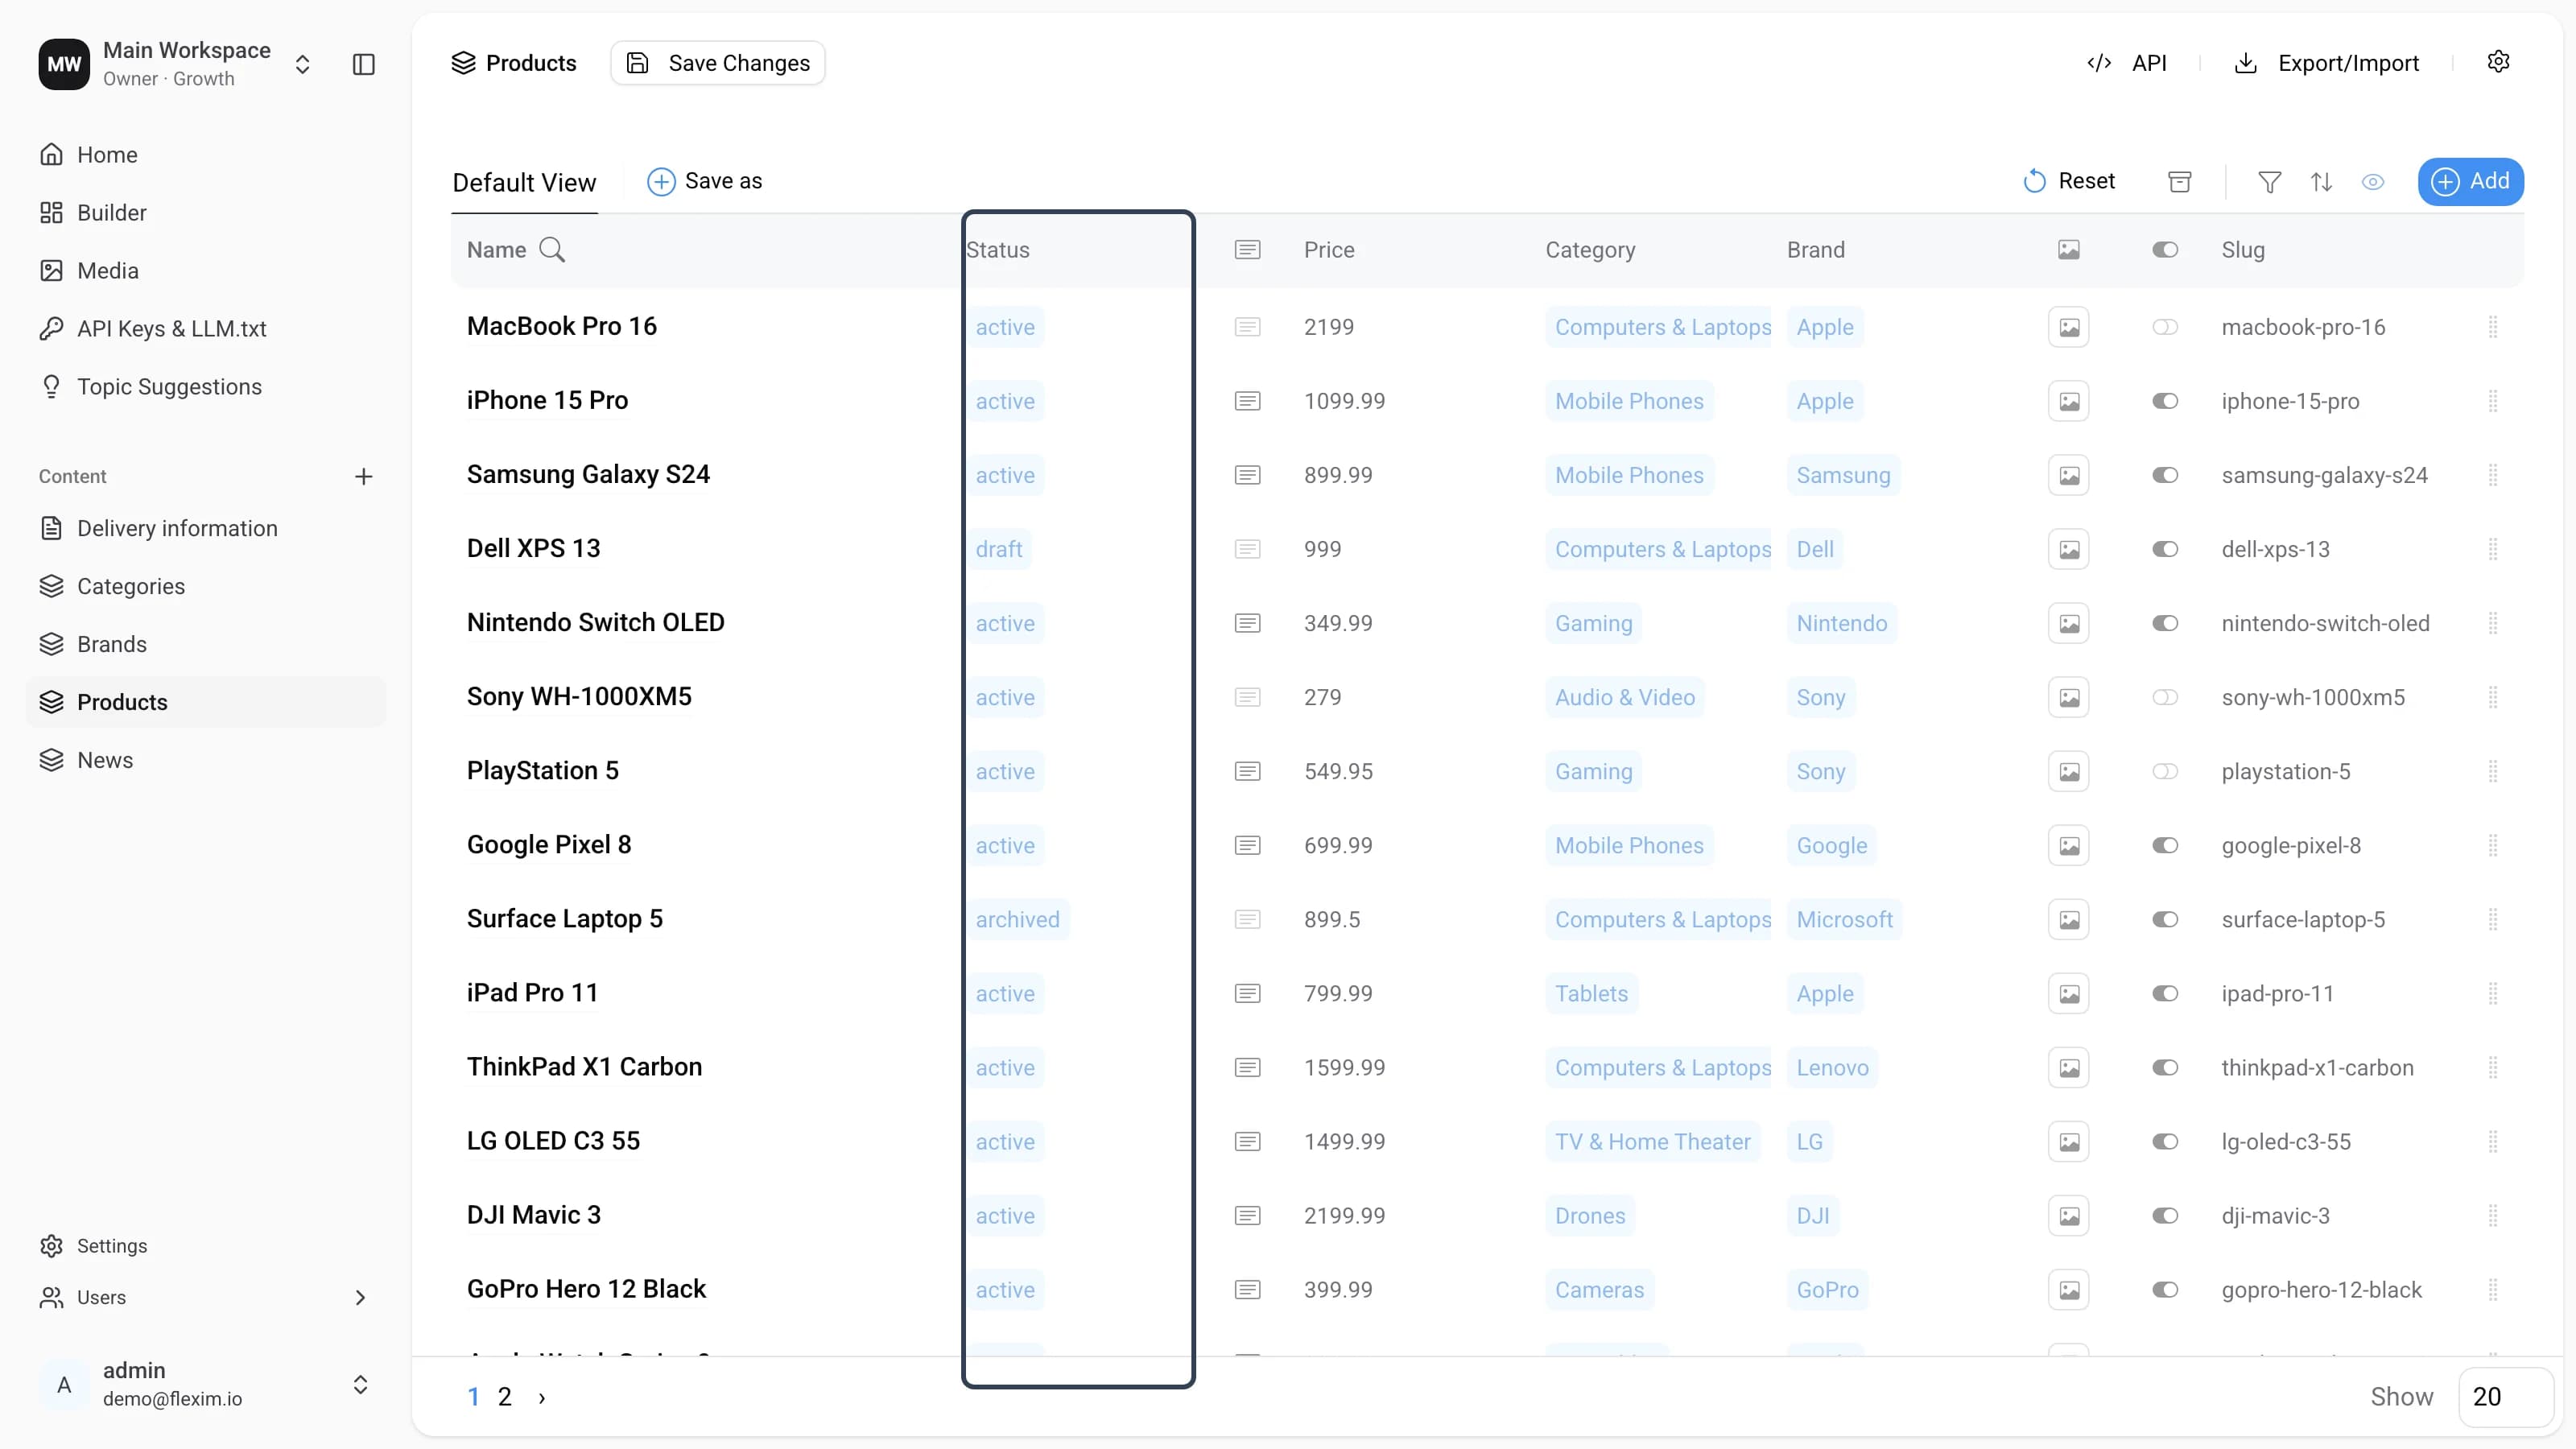This screenshot has width=2576, height=1449.
Task: Open Export/Import
Action: coord(2326,63)
